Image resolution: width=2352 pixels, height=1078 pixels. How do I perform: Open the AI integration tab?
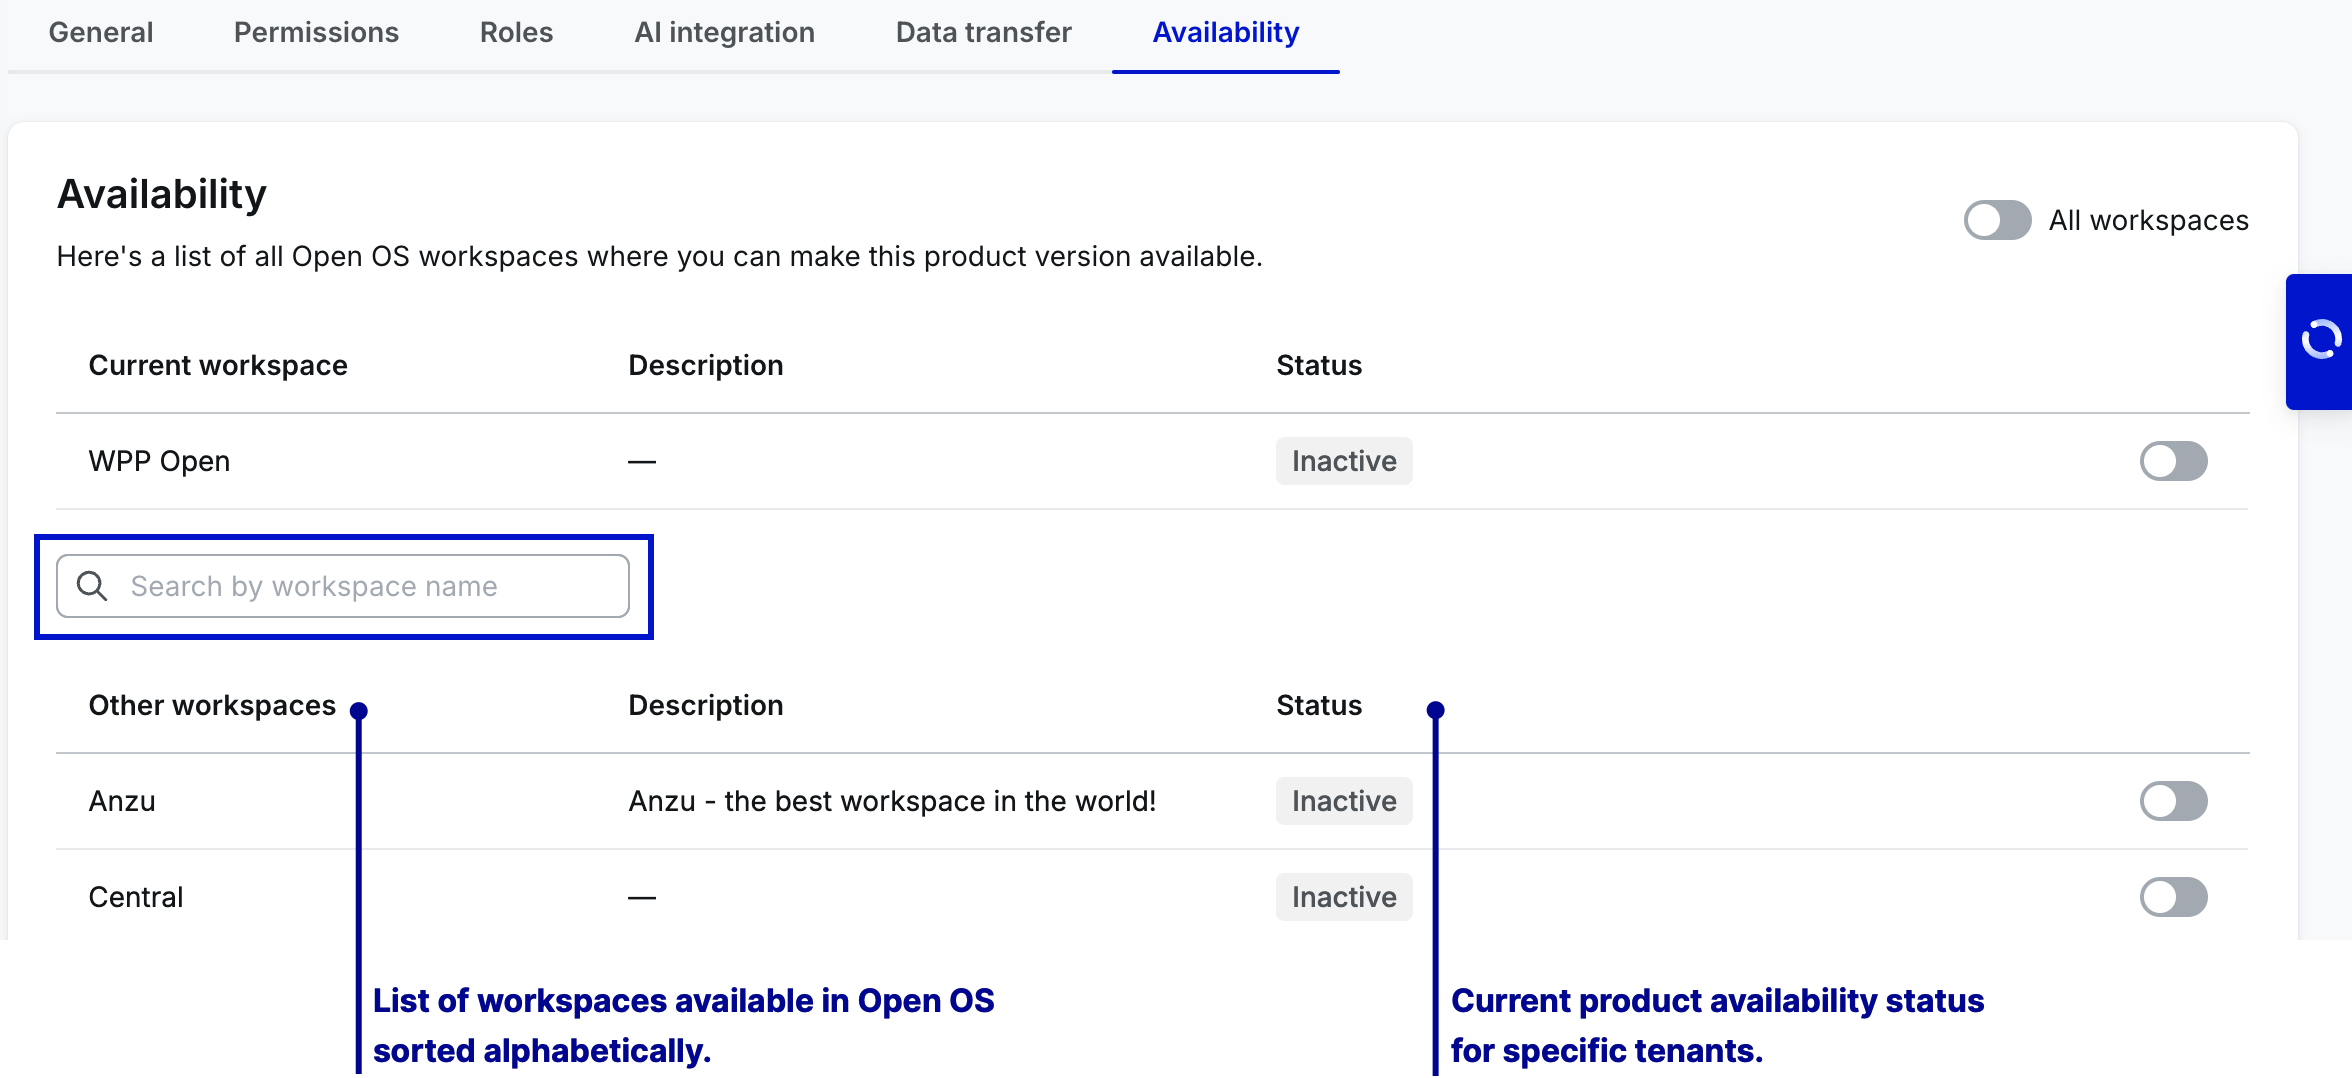click(x=724, y=33)
